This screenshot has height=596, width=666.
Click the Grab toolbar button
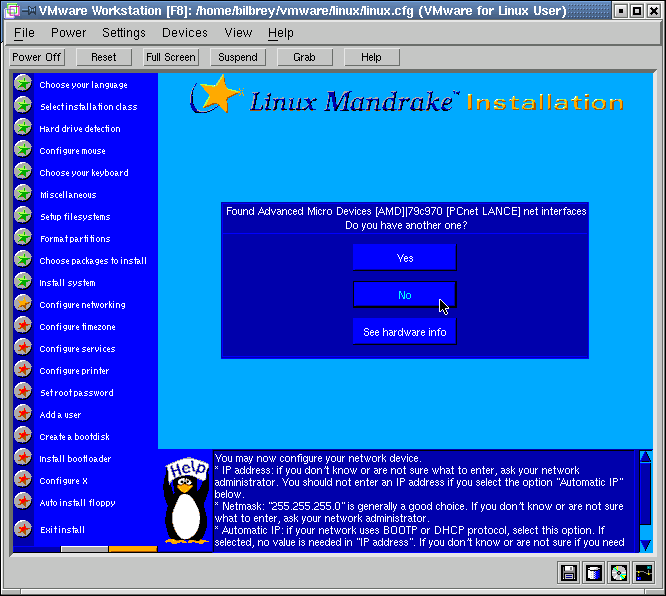click(x=304, y=57)
